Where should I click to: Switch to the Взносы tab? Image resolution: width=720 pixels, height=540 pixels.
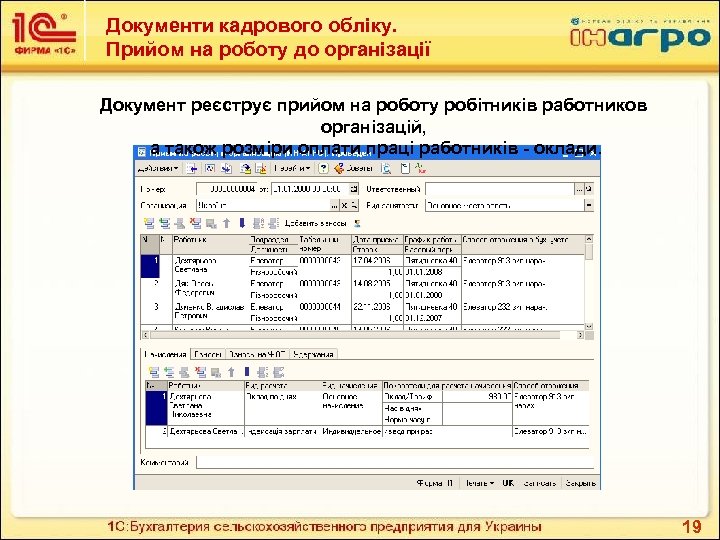point(208,354)
